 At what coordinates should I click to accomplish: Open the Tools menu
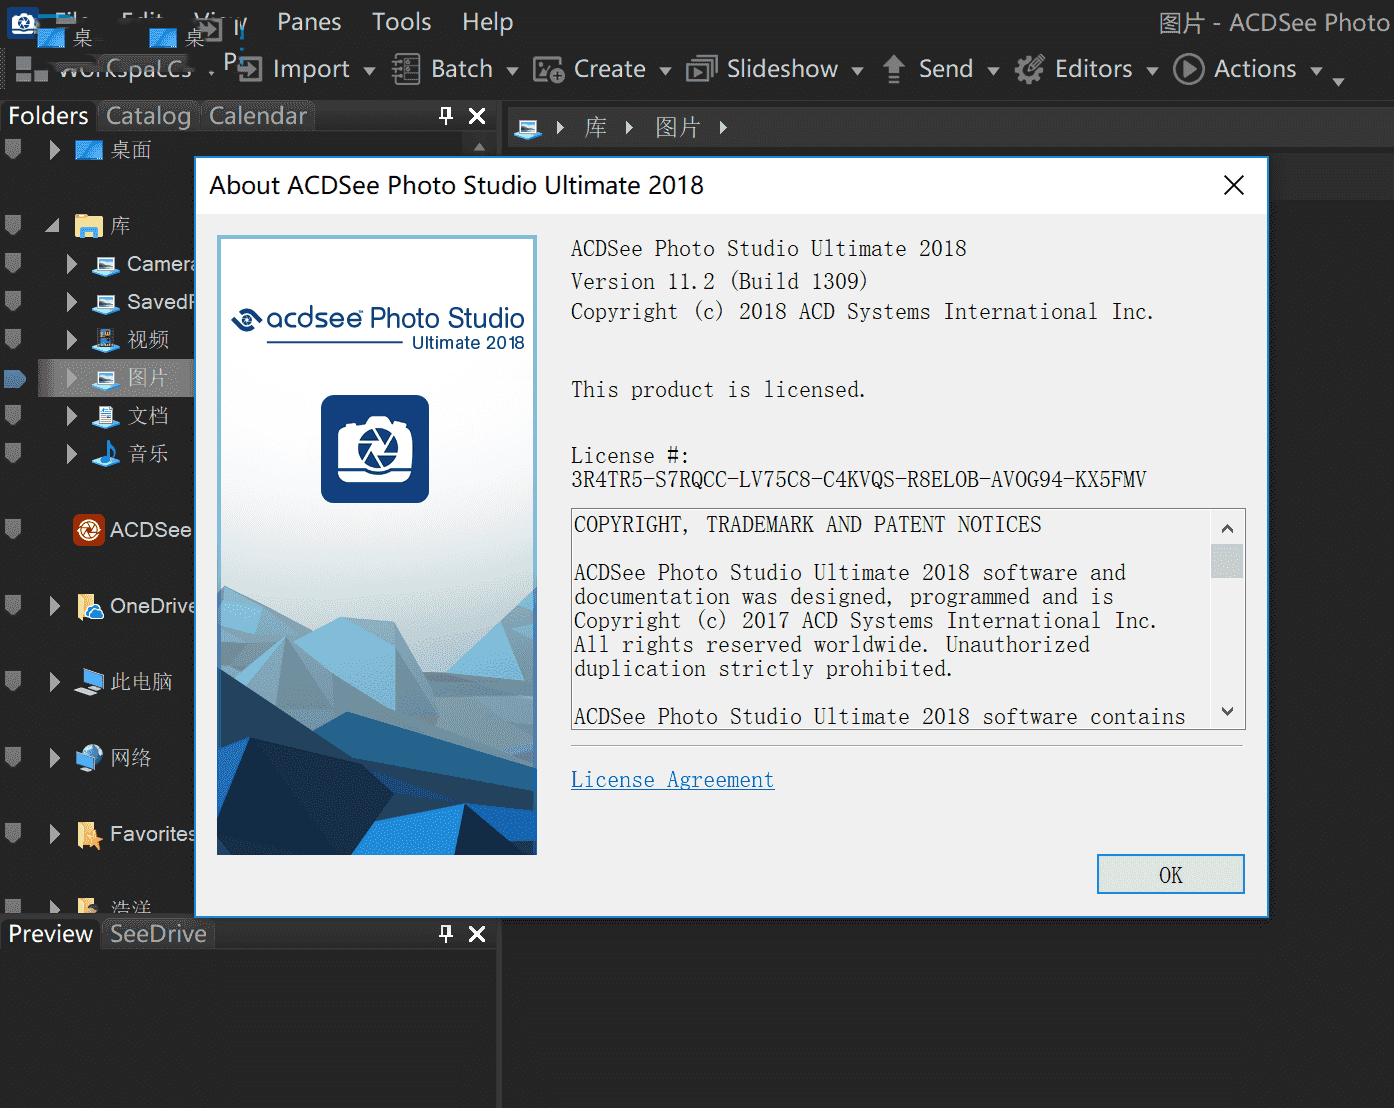pyautogui.click(x=401, y=21)
